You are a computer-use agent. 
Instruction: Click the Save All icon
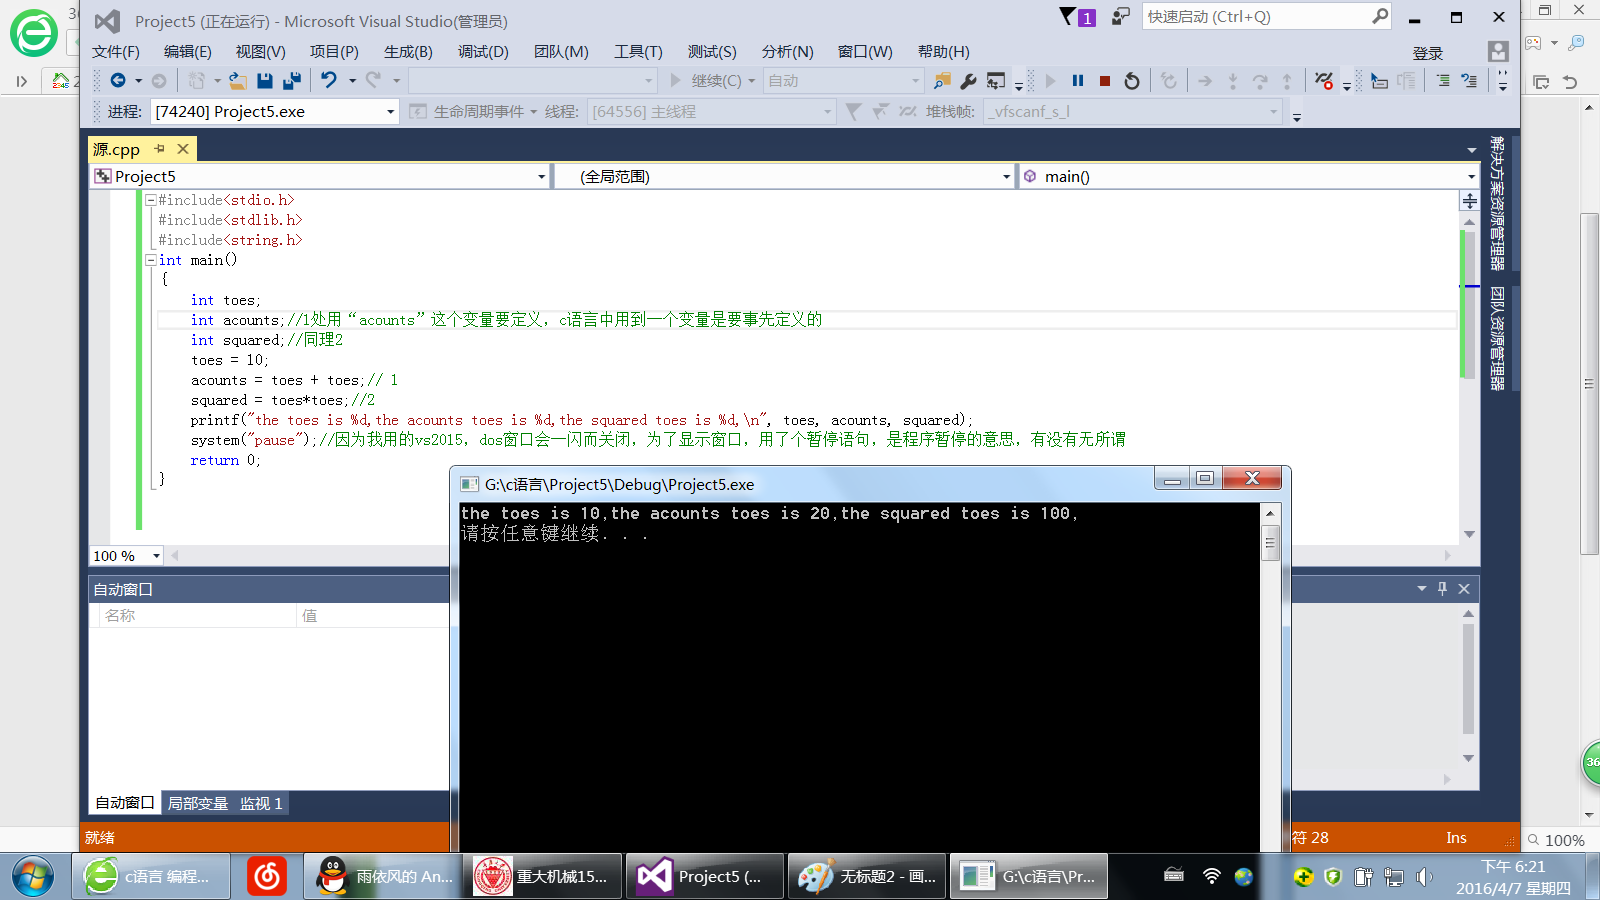(x=292, y=81)
